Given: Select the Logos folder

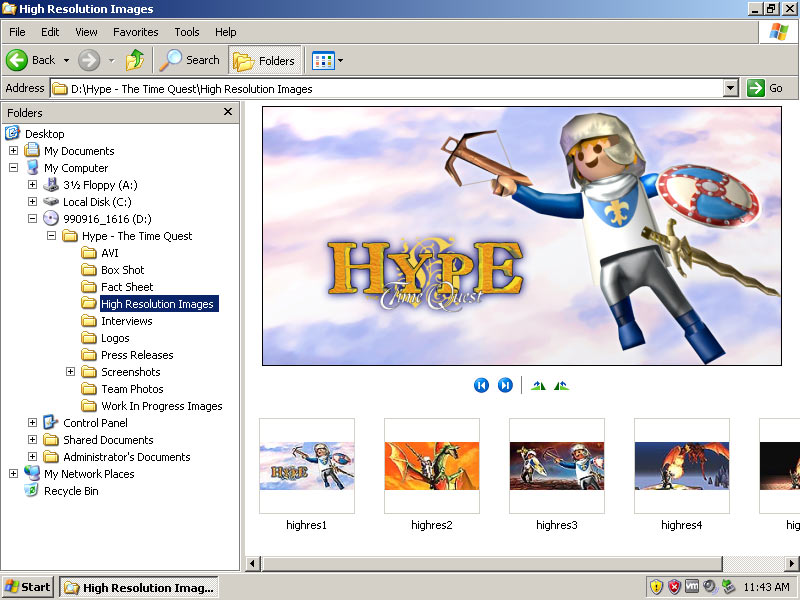Looking at the screenshot, I should (x=115, y=338).
